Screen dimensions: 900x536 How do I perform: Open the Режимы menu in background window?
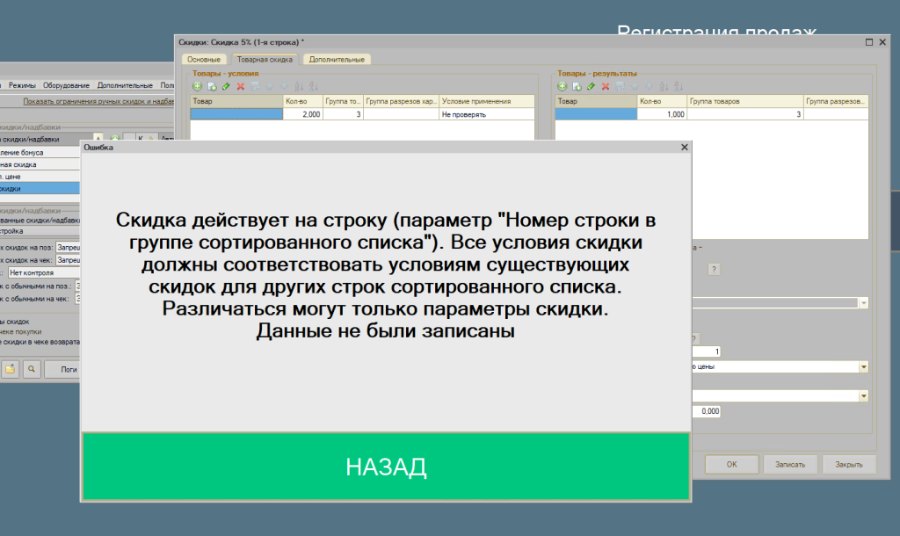coord(22,85)
